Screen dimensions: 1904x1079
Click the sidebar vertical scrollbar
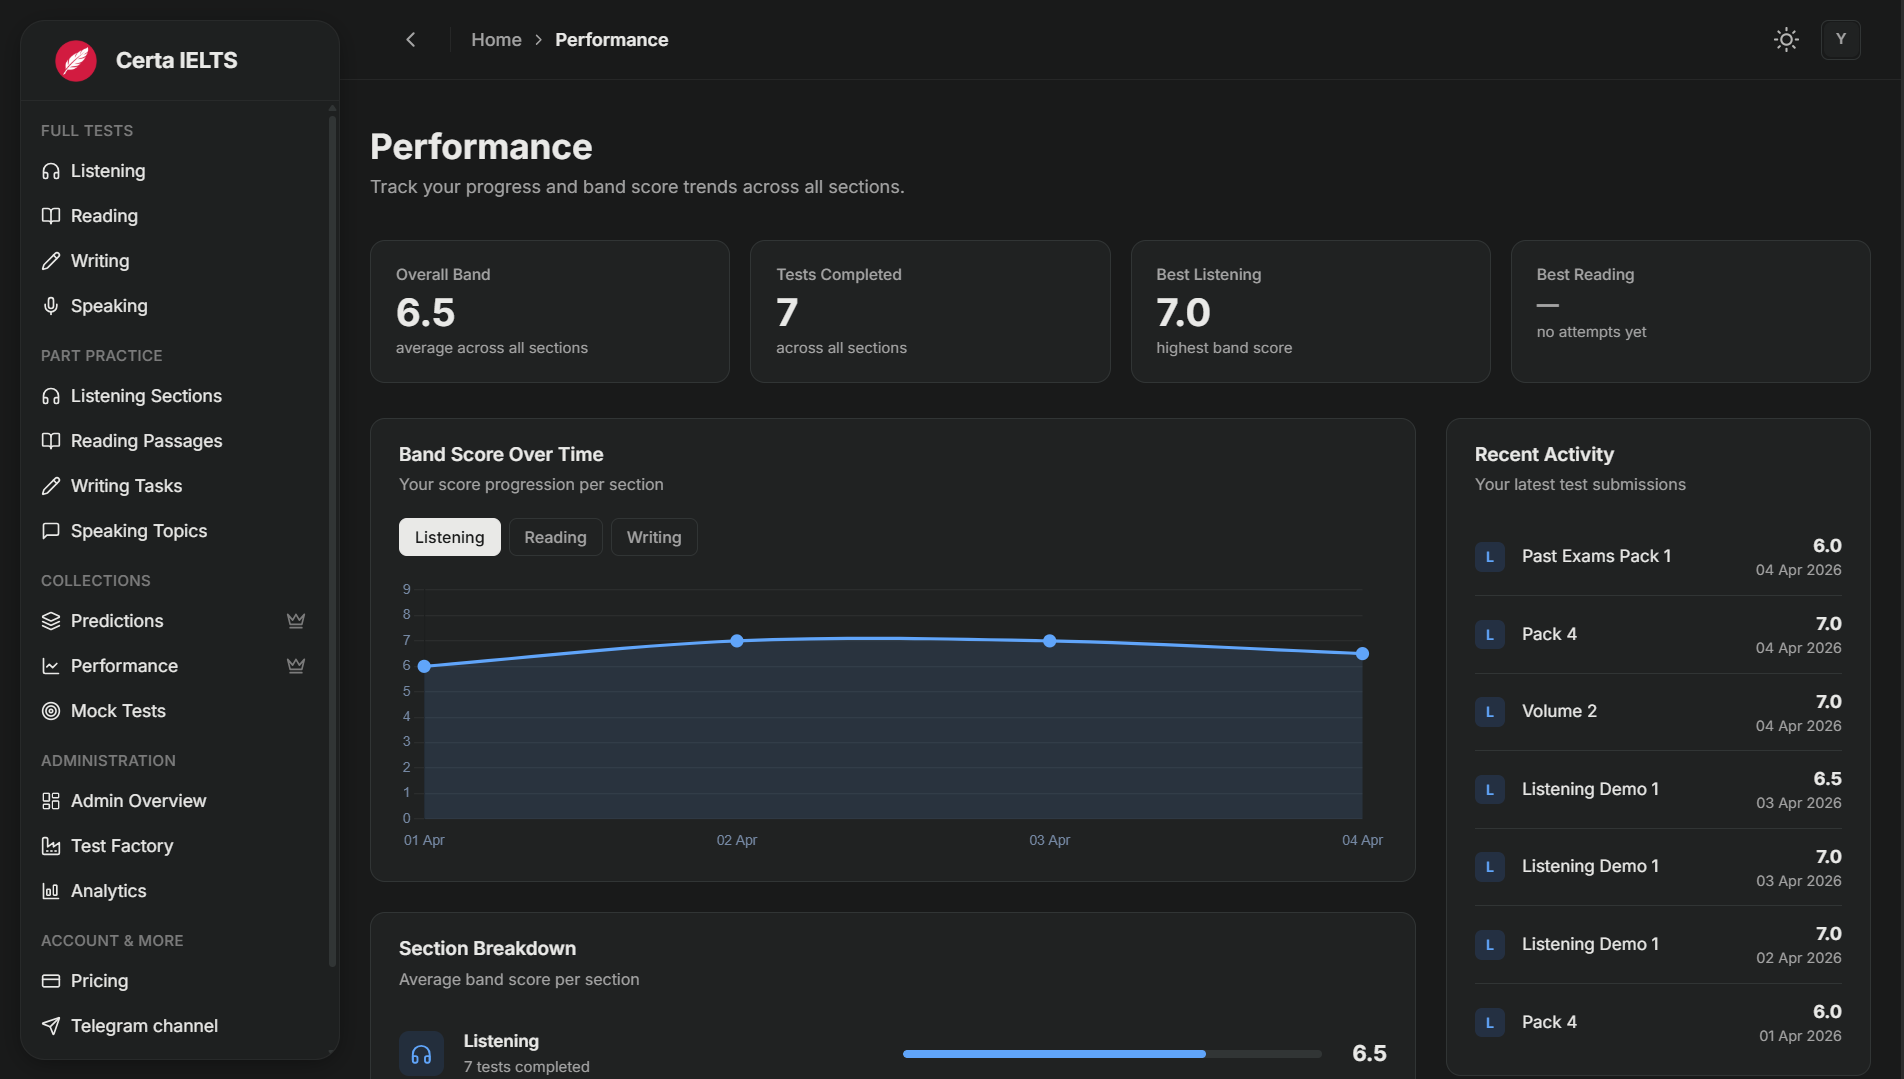pos(332,540)
